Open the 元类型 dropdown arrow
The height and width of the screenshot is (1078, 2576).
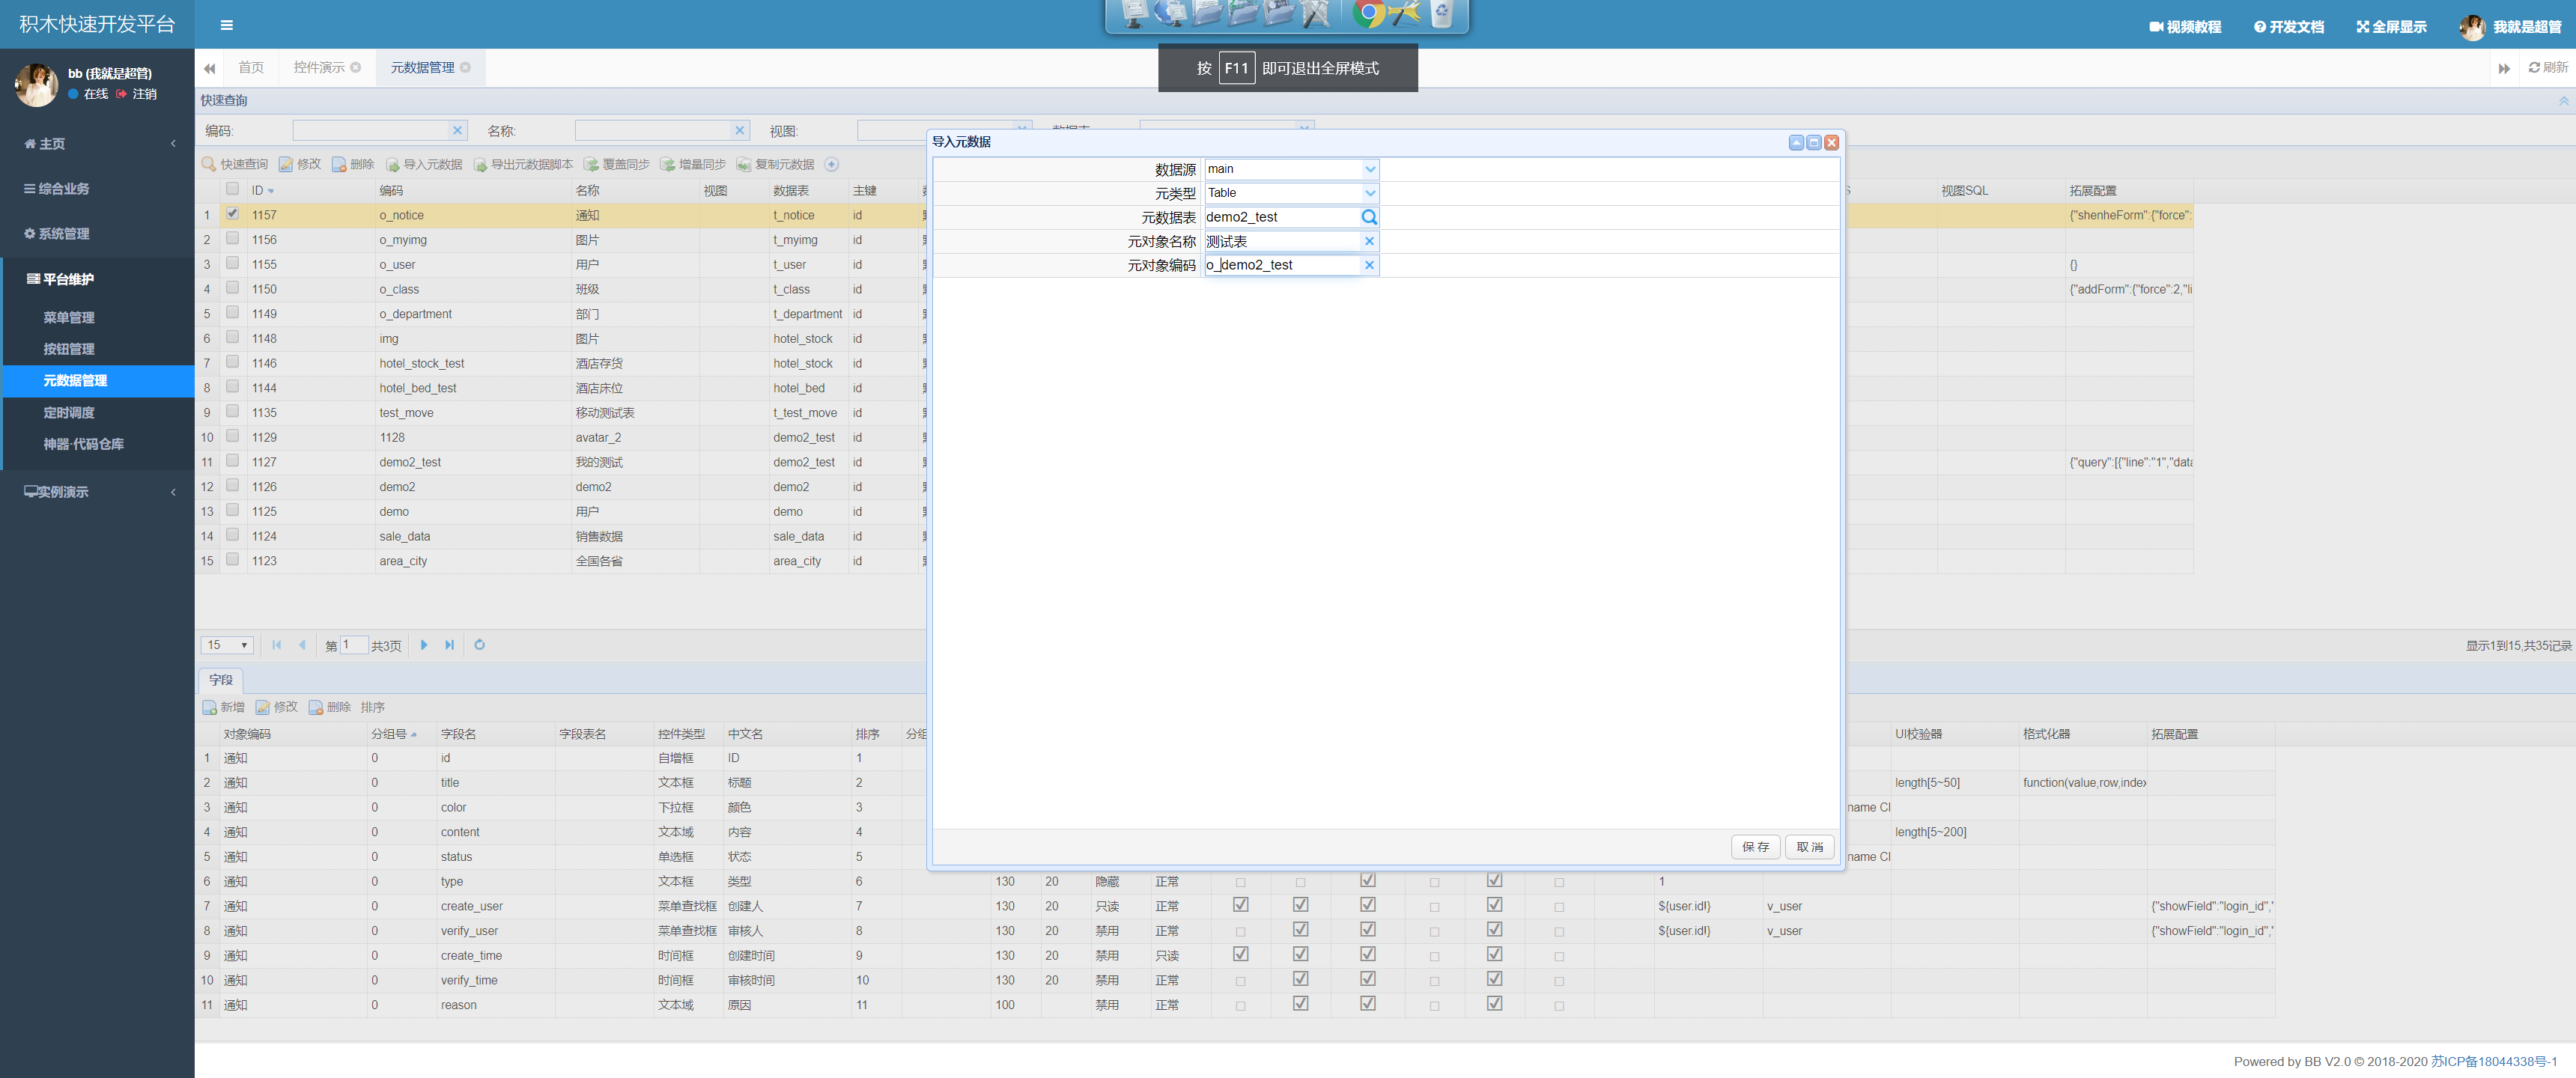click(x=1370, y=193)
